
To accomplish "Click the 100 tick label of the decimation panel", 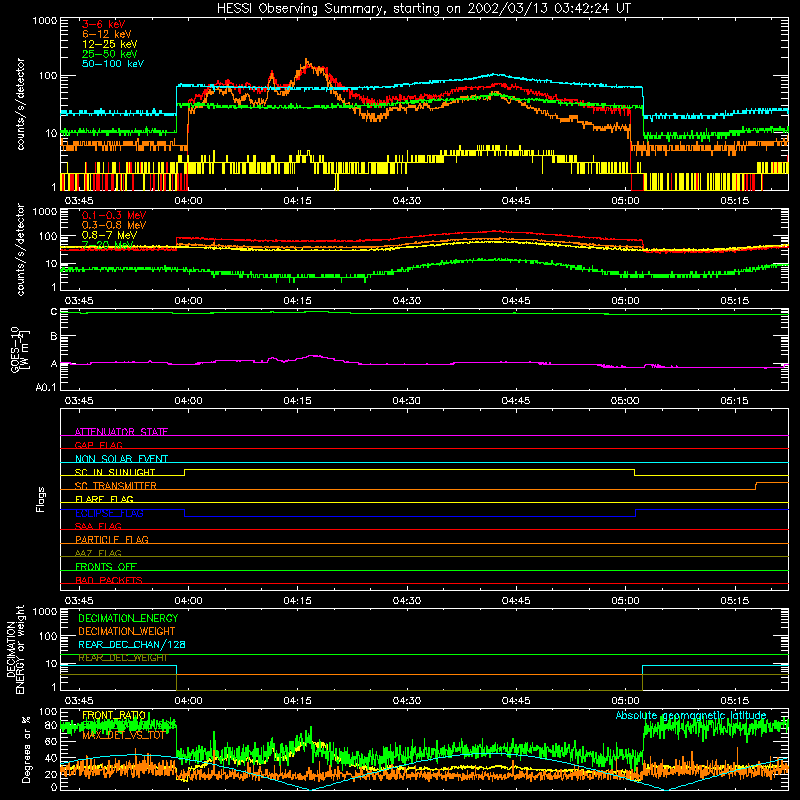I will [x=48, y=636].
